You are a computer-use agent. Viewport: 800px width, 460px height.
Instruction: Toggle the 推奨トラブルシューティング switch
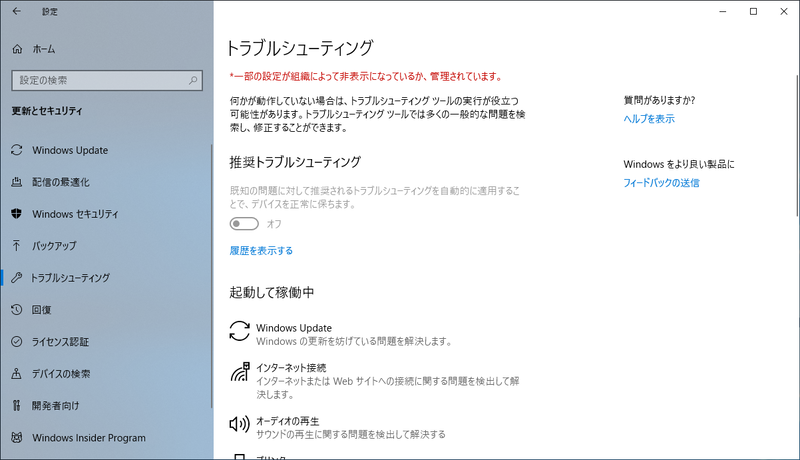tap(244, 224)
